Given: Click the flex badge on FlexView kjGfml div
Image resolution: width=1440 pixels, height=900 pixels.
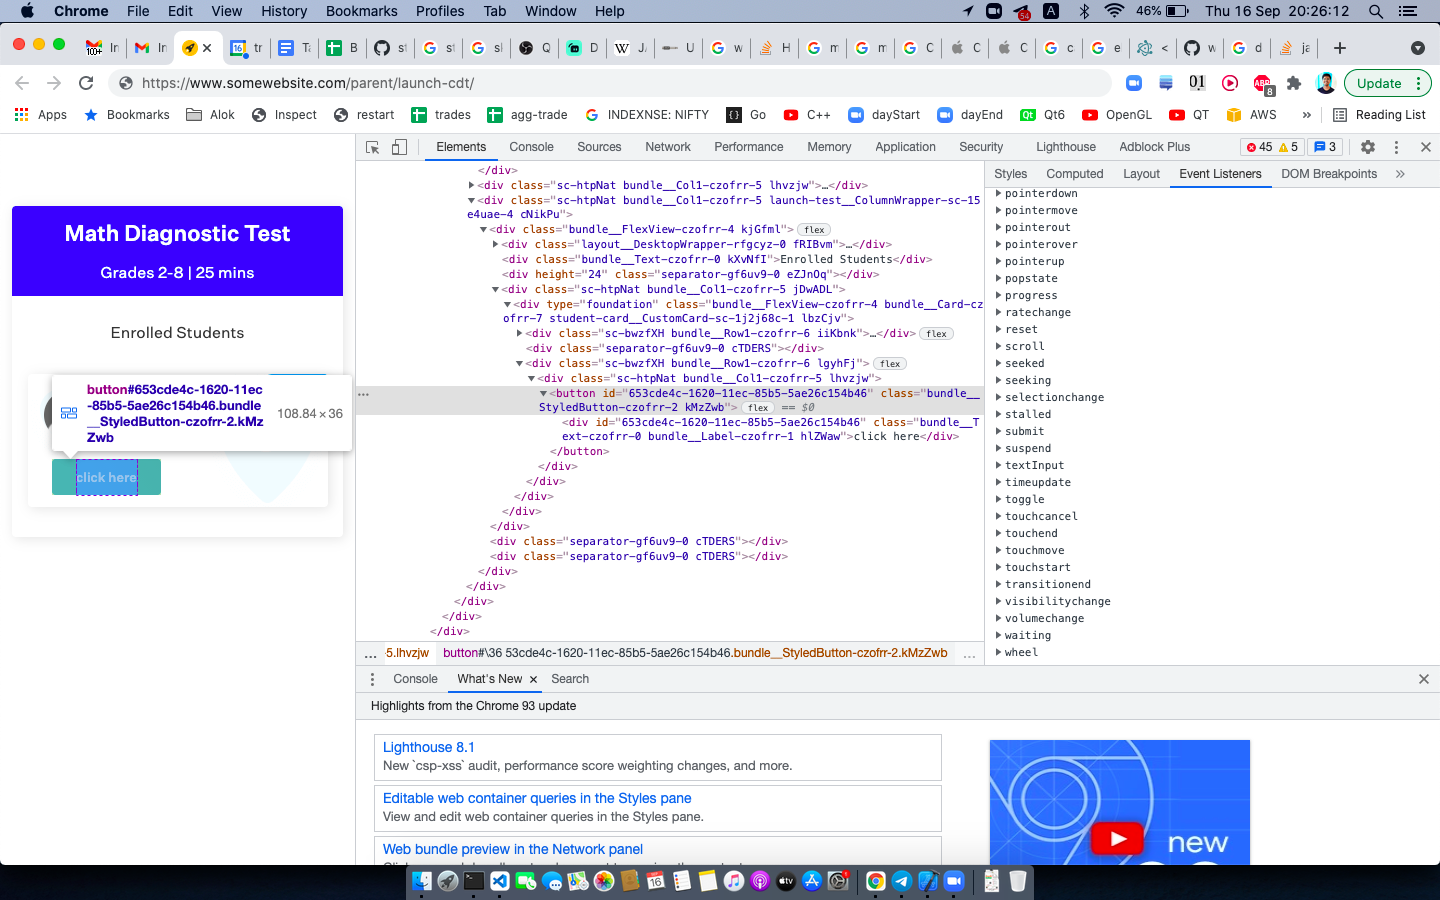Looking at the screenshot, I should click(x=815, y=230).
